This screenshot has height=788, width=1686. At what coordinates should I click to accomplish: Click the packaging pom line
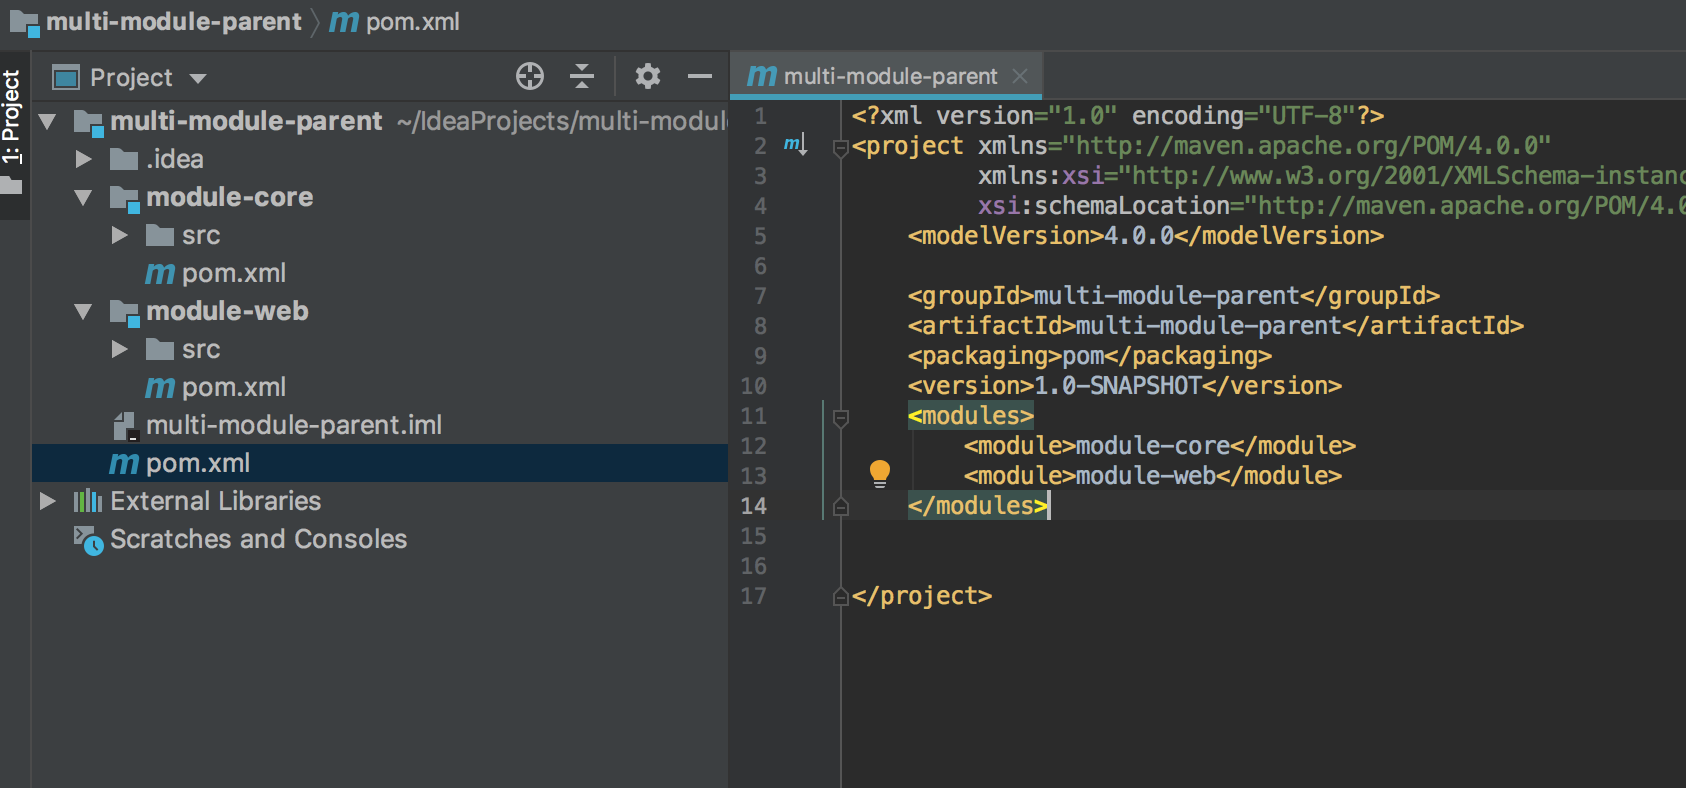[x=1090, y=355]
